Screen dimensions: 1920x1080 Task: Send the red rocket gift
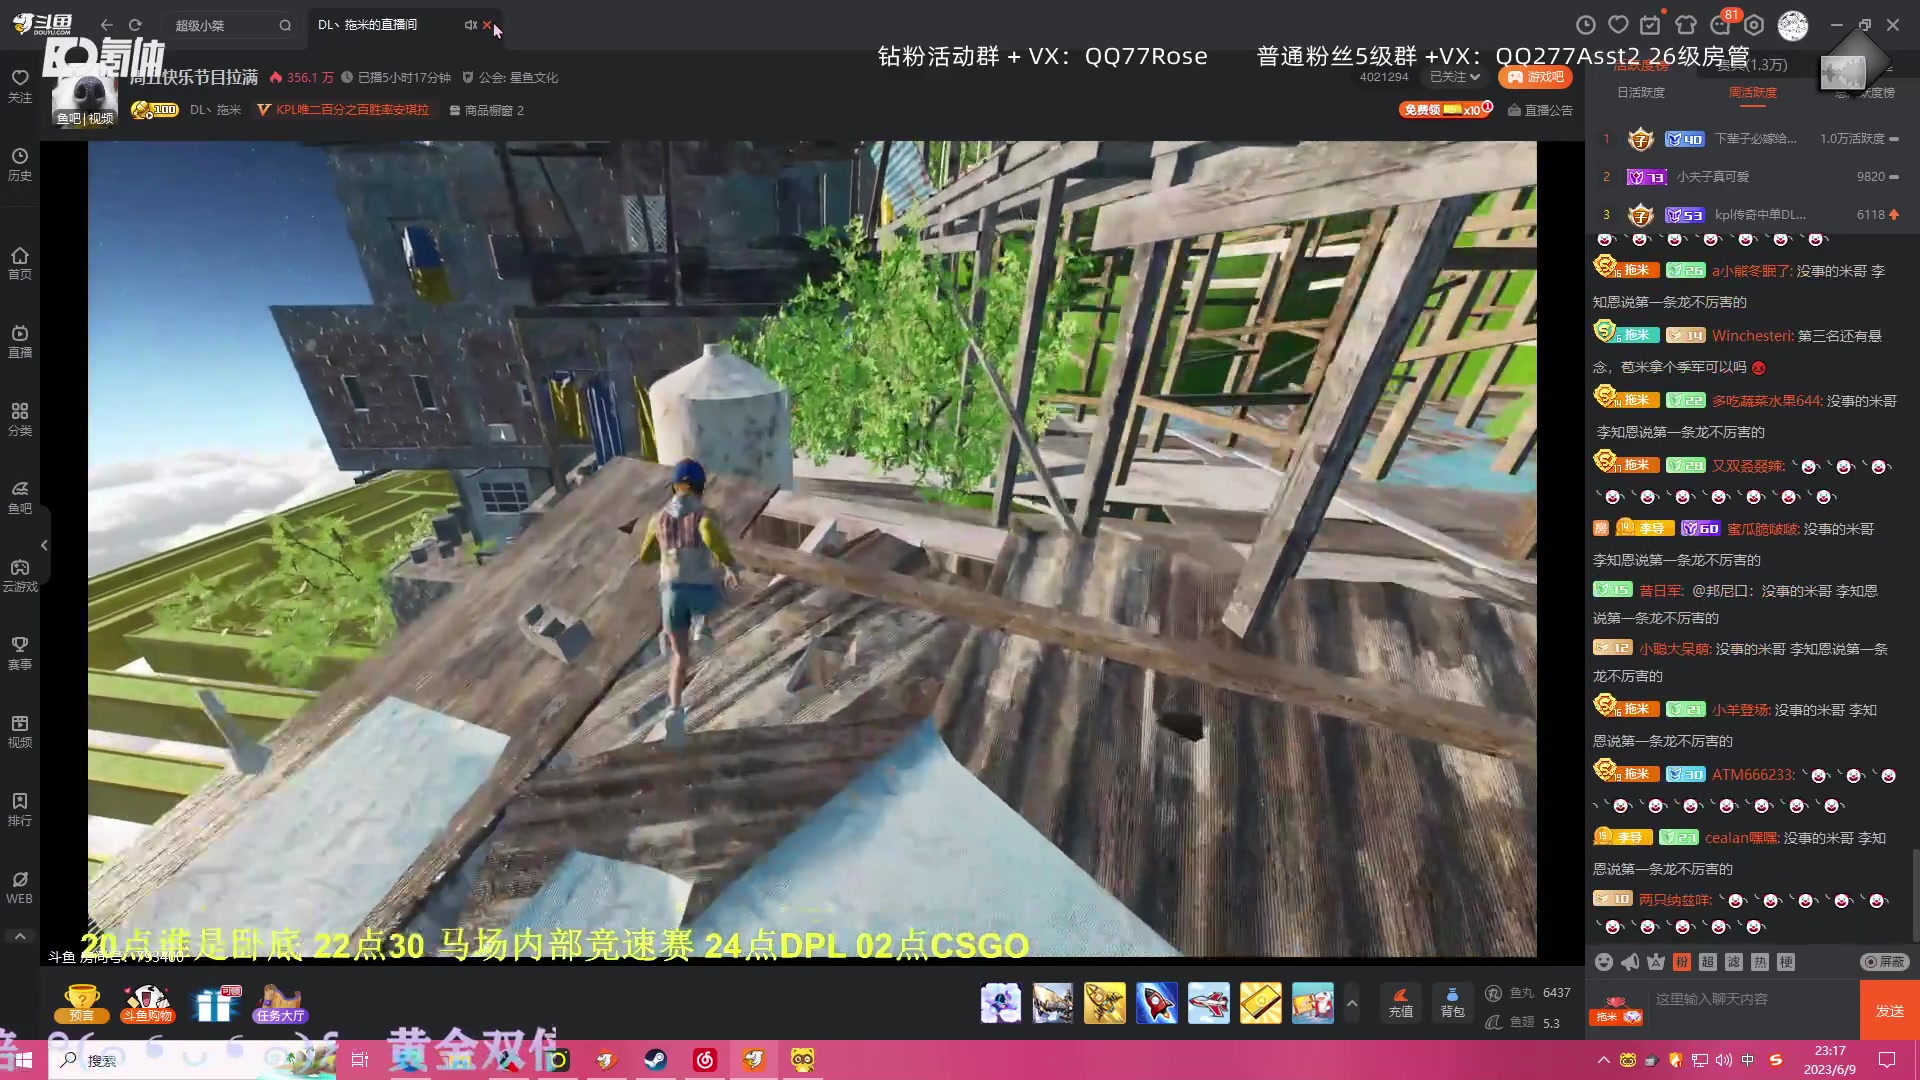1157,1004
